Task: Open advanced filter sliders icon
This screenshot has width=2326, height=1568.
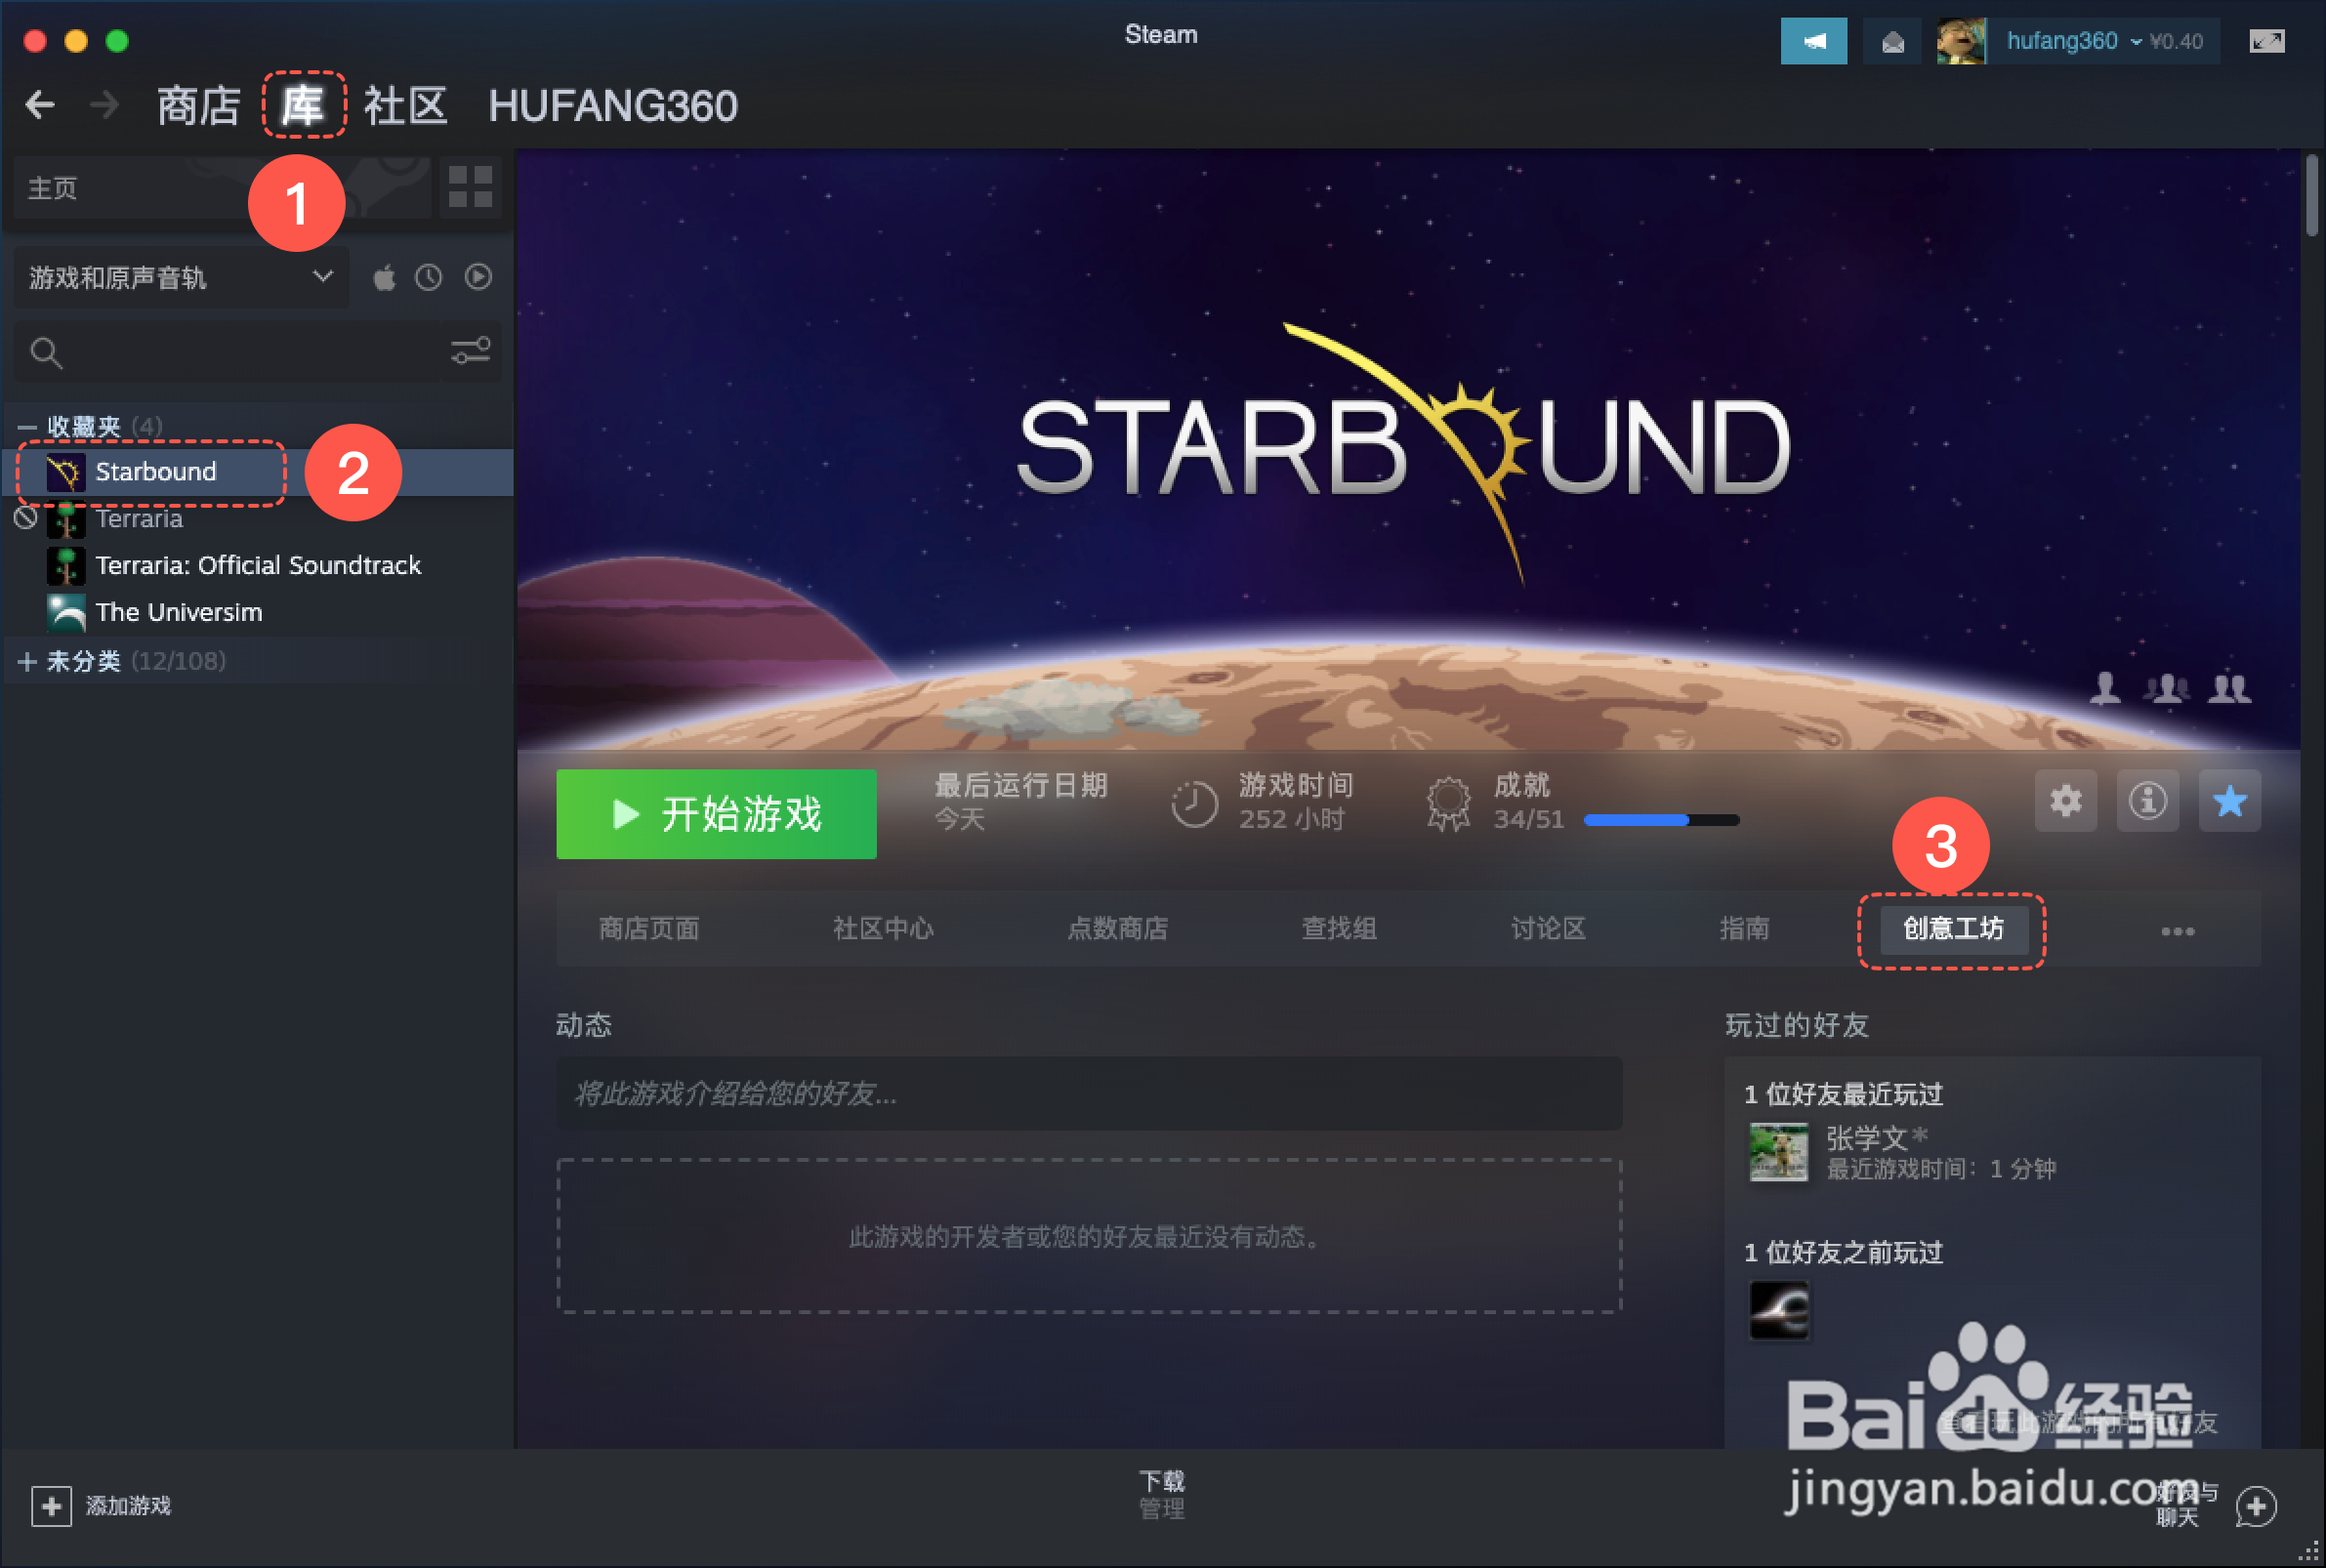Action: point(470,351)
